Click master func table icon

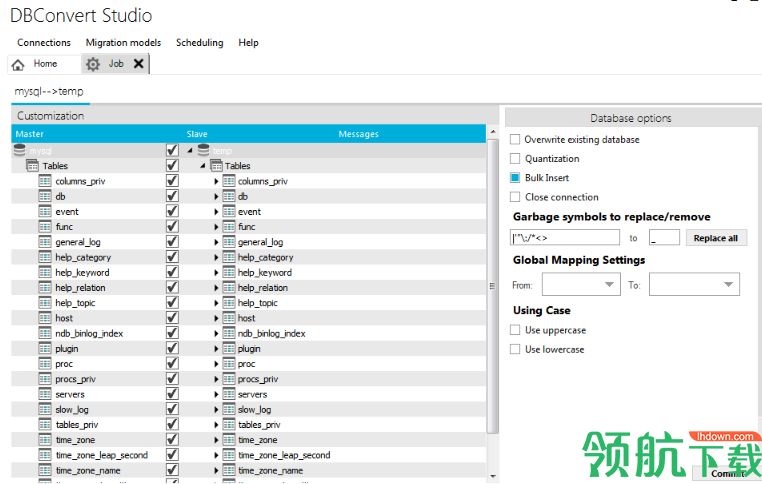pos(45,227)
